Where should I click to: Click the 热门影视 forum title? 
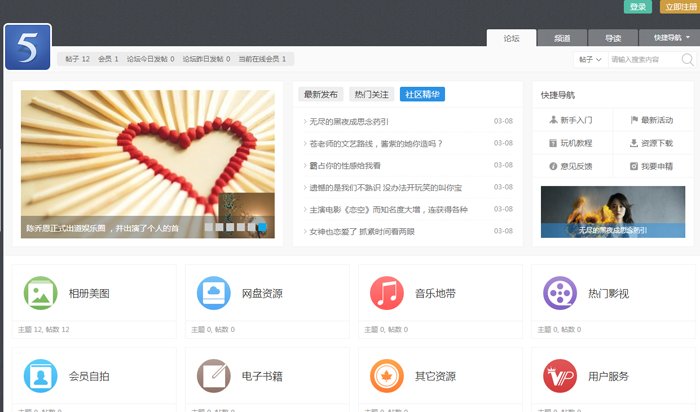click(608, 293)
